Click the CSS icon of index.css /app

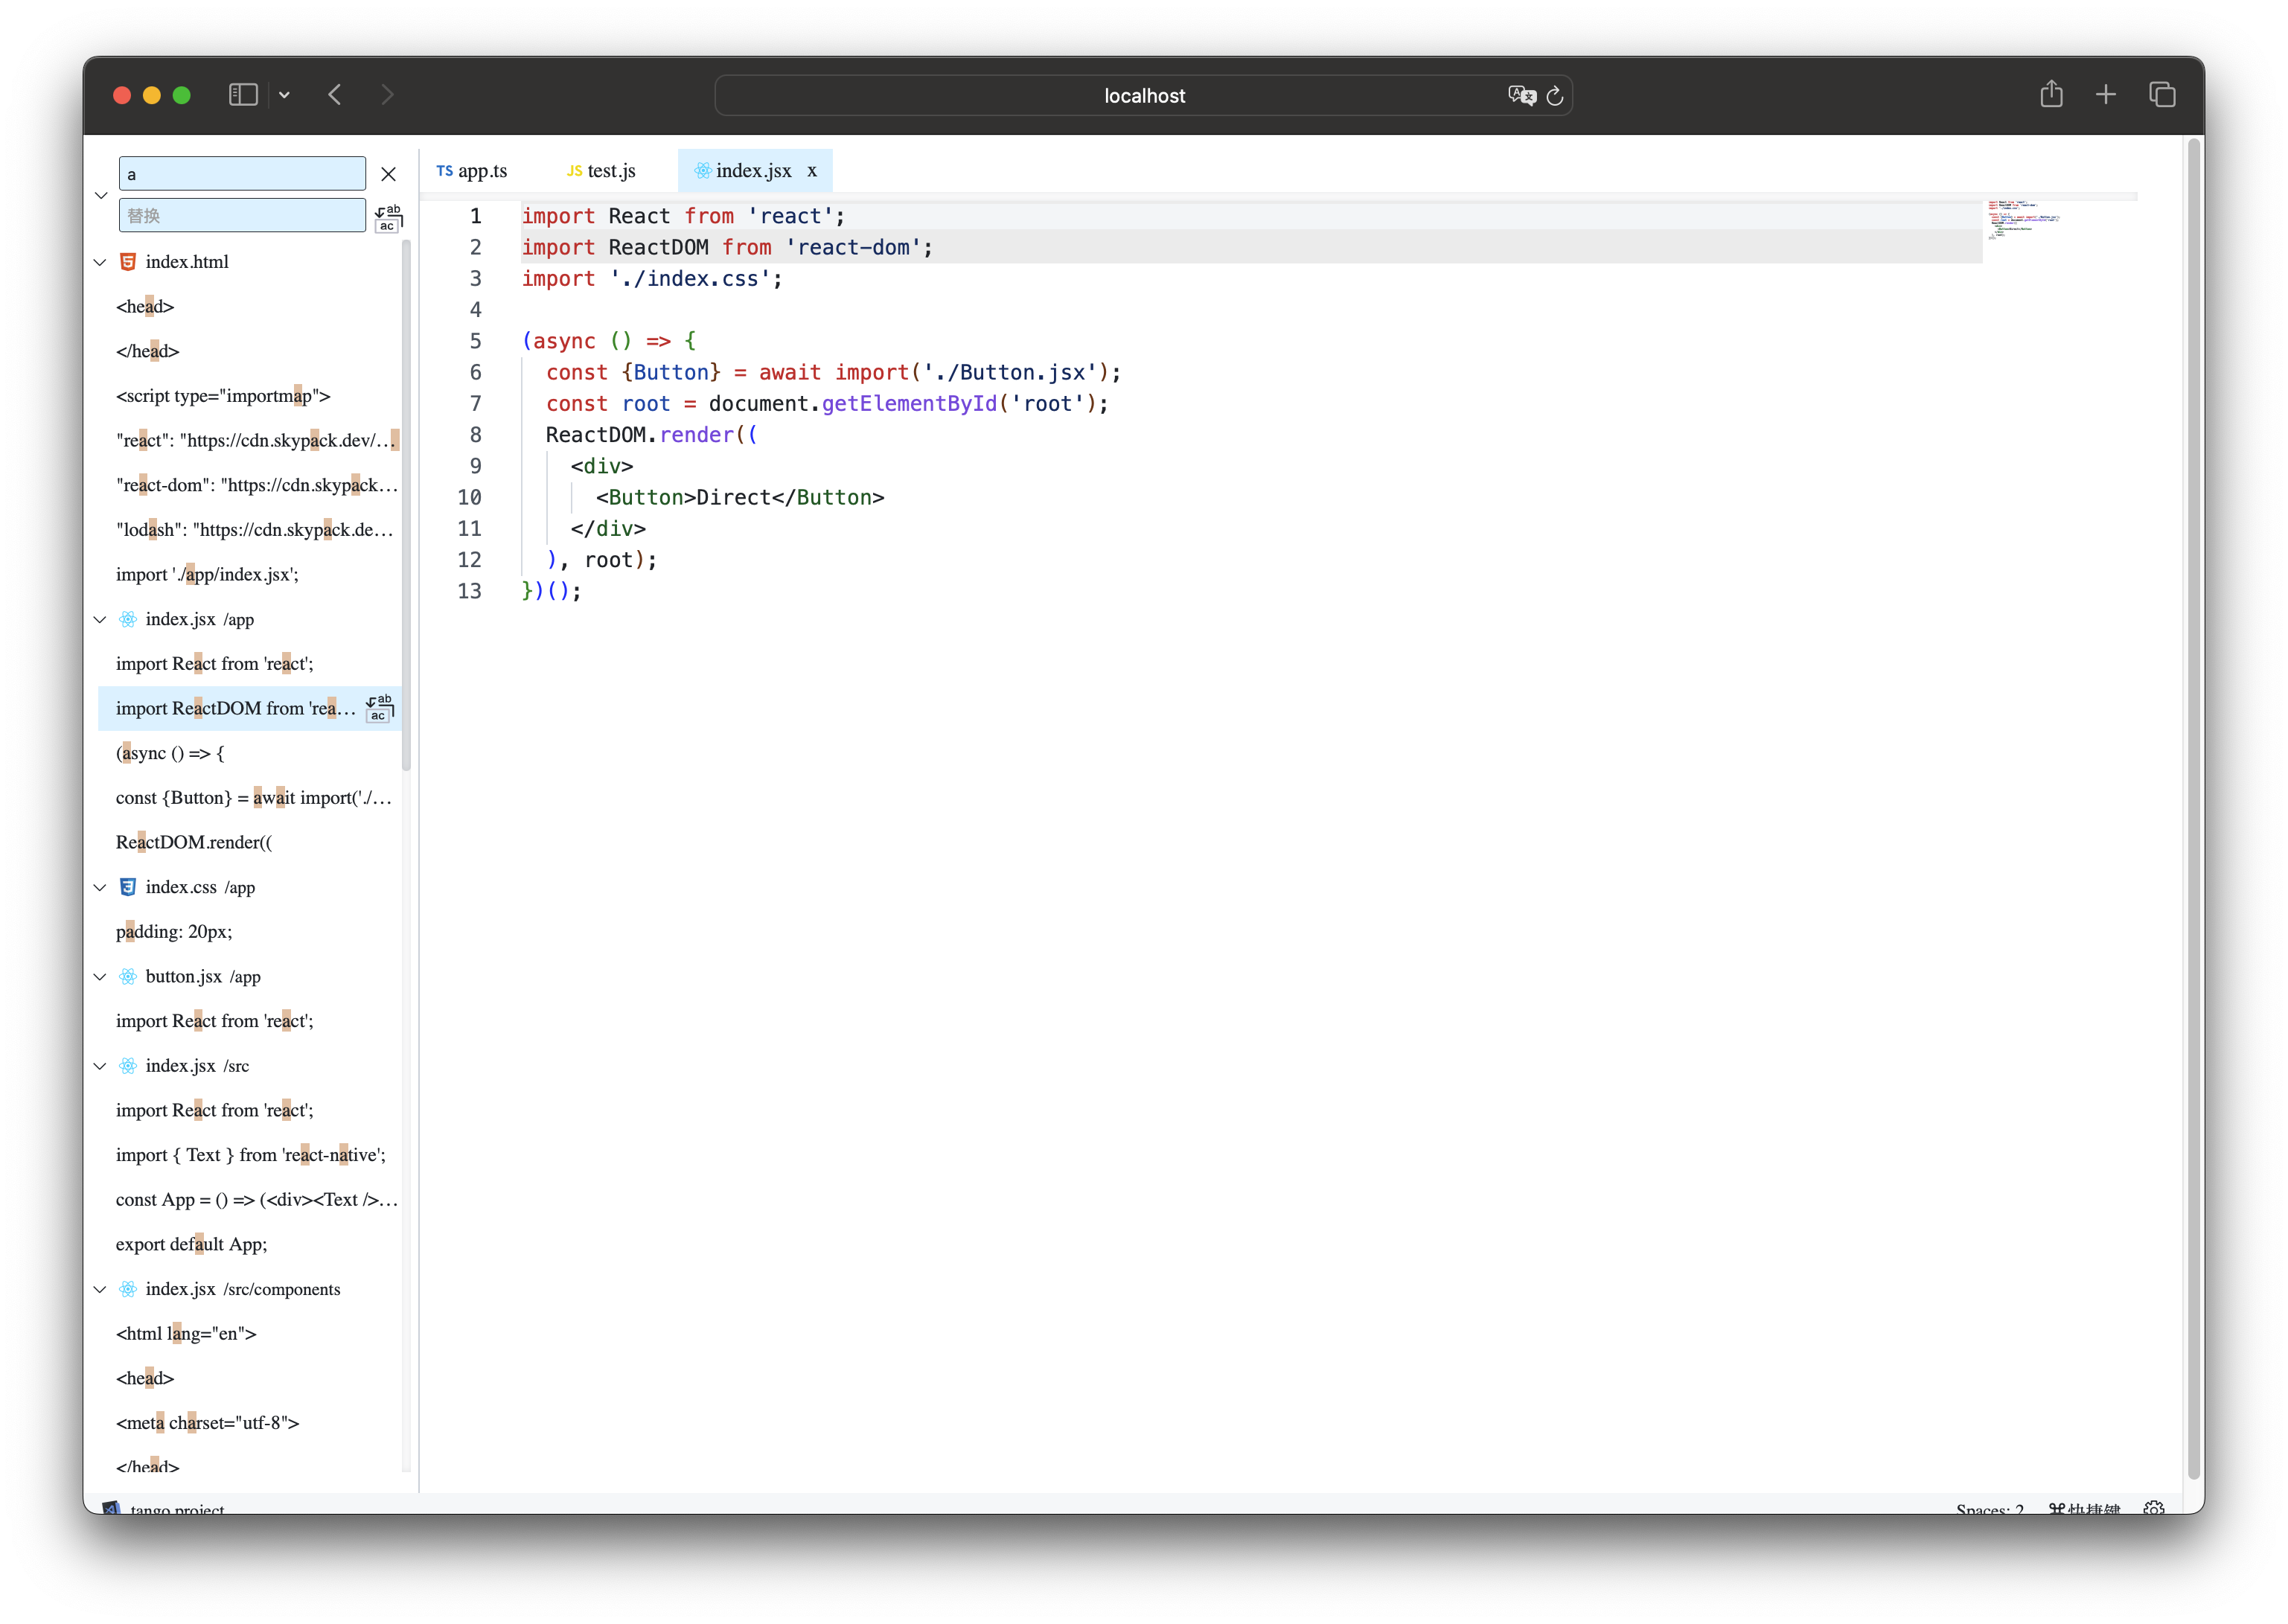click(128, 888)
